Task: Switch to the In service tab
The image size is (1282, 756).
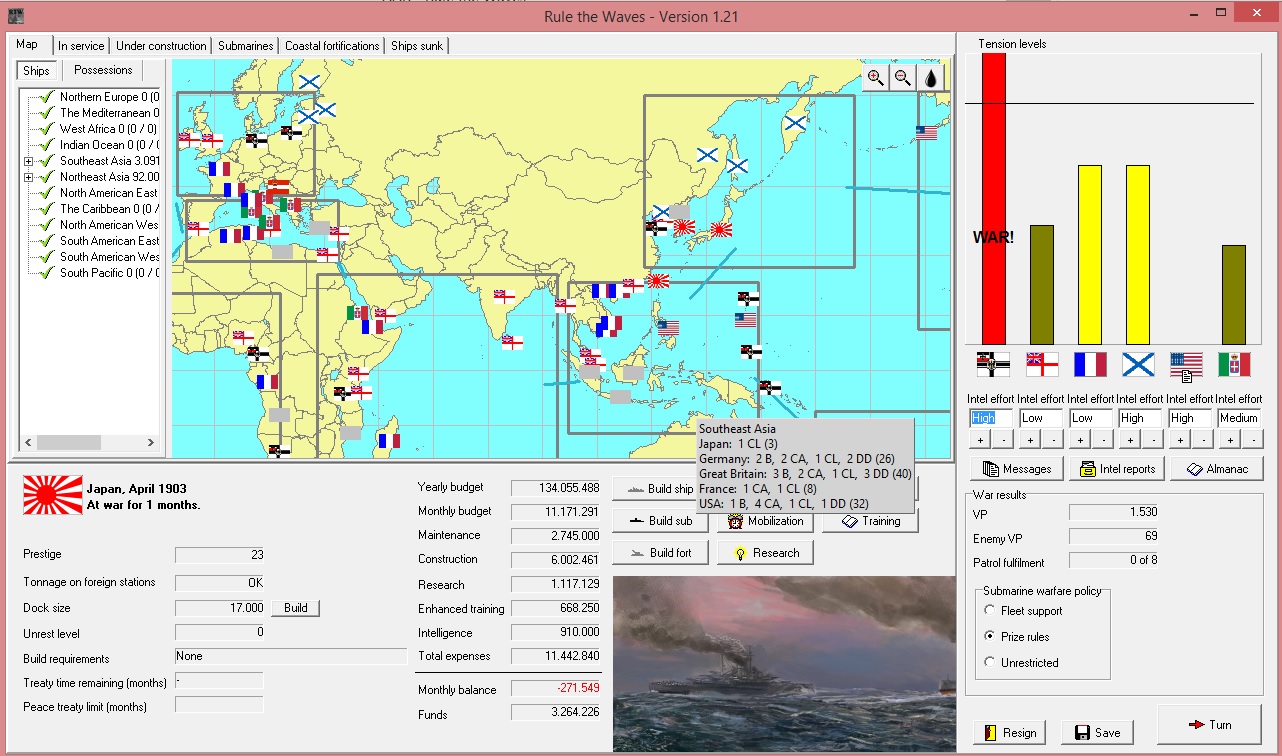Action: pos(81,46)
